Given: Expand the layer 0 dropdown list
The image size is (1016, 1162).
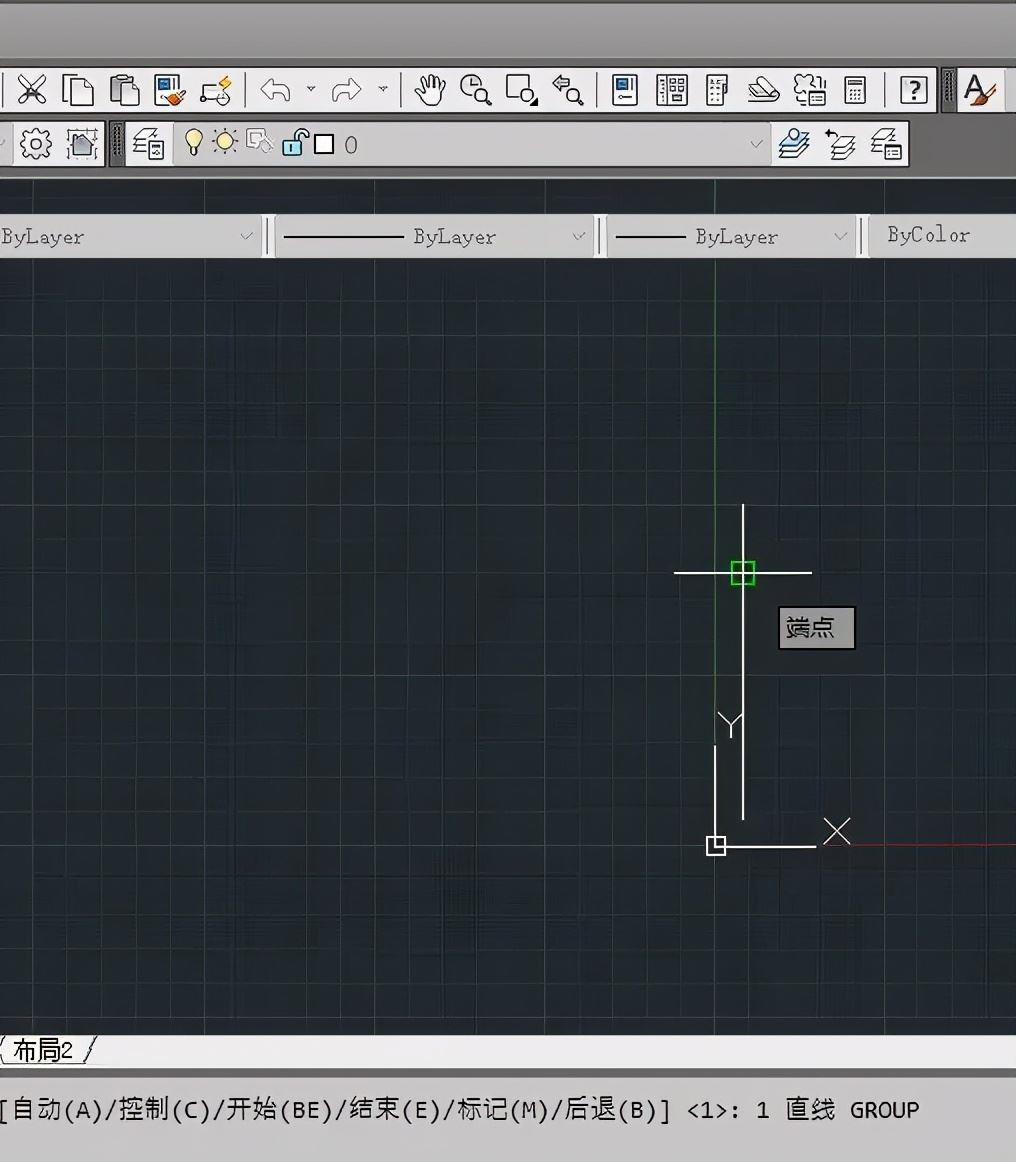Looking at the screenshot, I should pos(756,144).
